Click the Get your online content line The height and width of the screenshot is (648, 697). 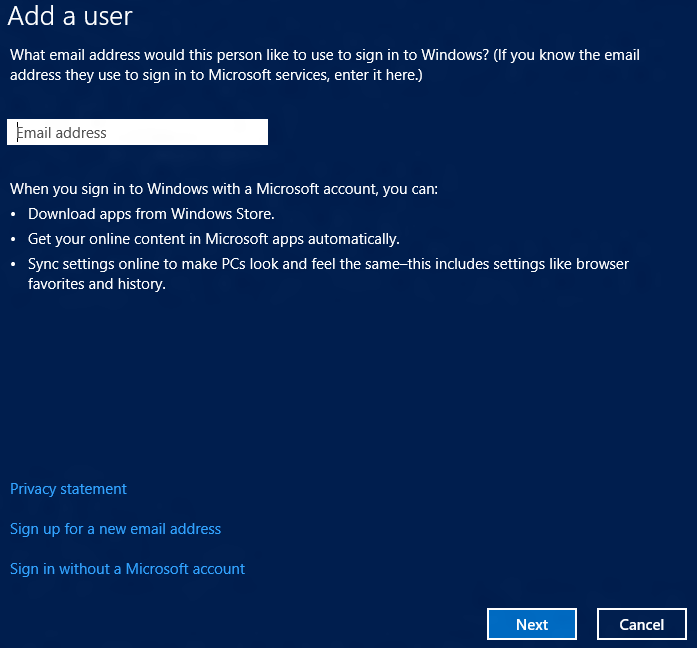214,239
